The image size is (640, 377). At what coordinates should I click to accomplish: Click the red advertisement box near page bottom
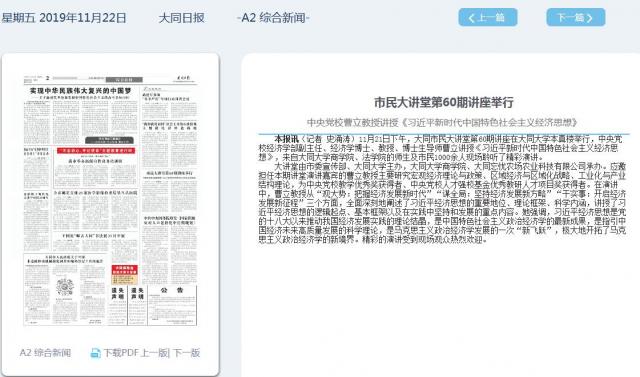coord(124,275)
